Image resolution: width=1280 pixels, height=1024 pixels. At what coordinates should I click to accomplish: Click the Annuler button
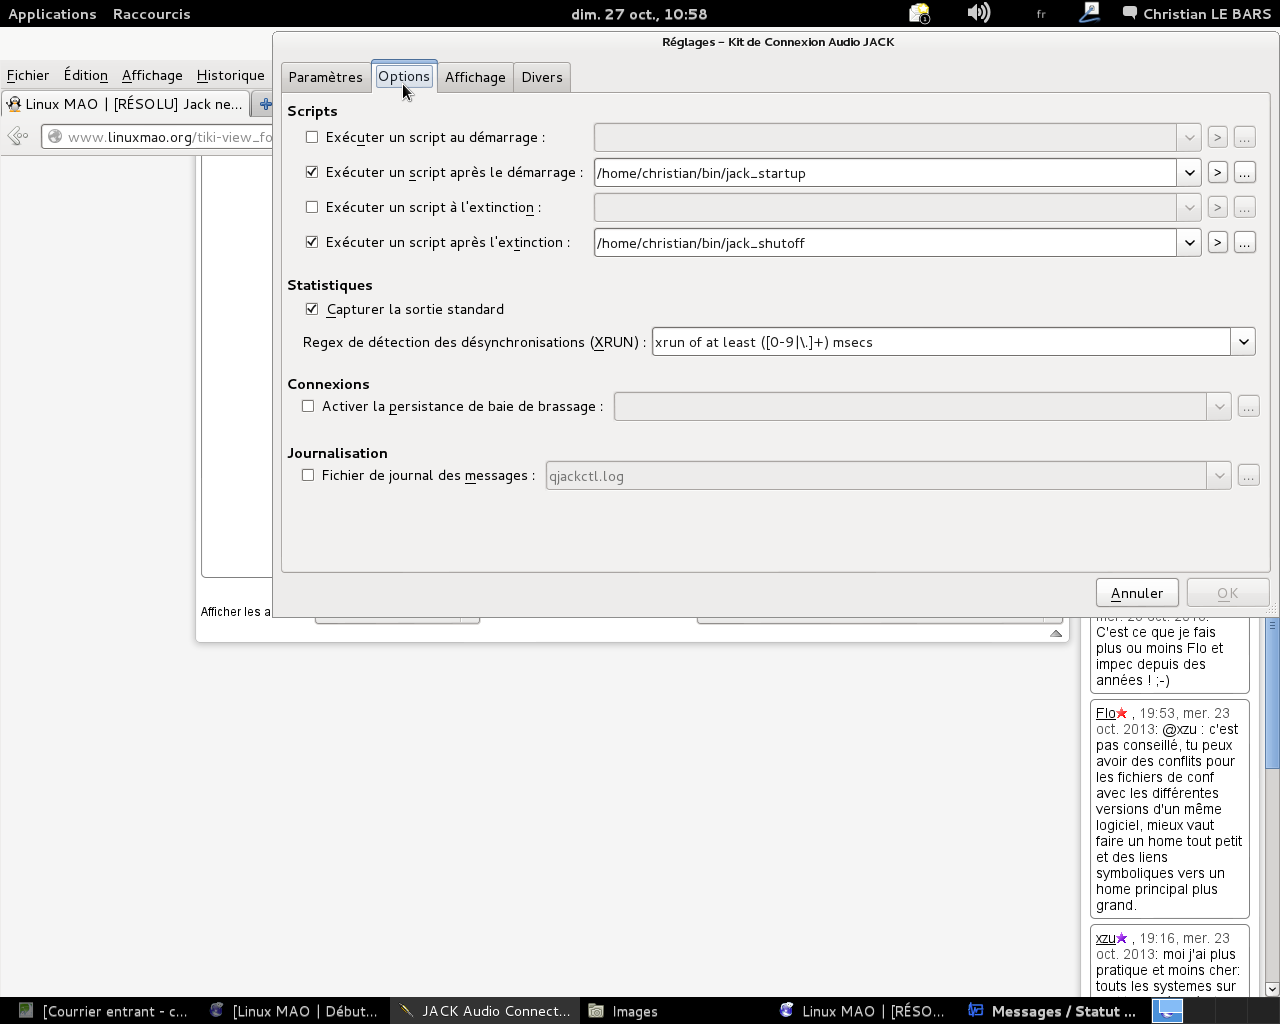tap(1137, 593)
